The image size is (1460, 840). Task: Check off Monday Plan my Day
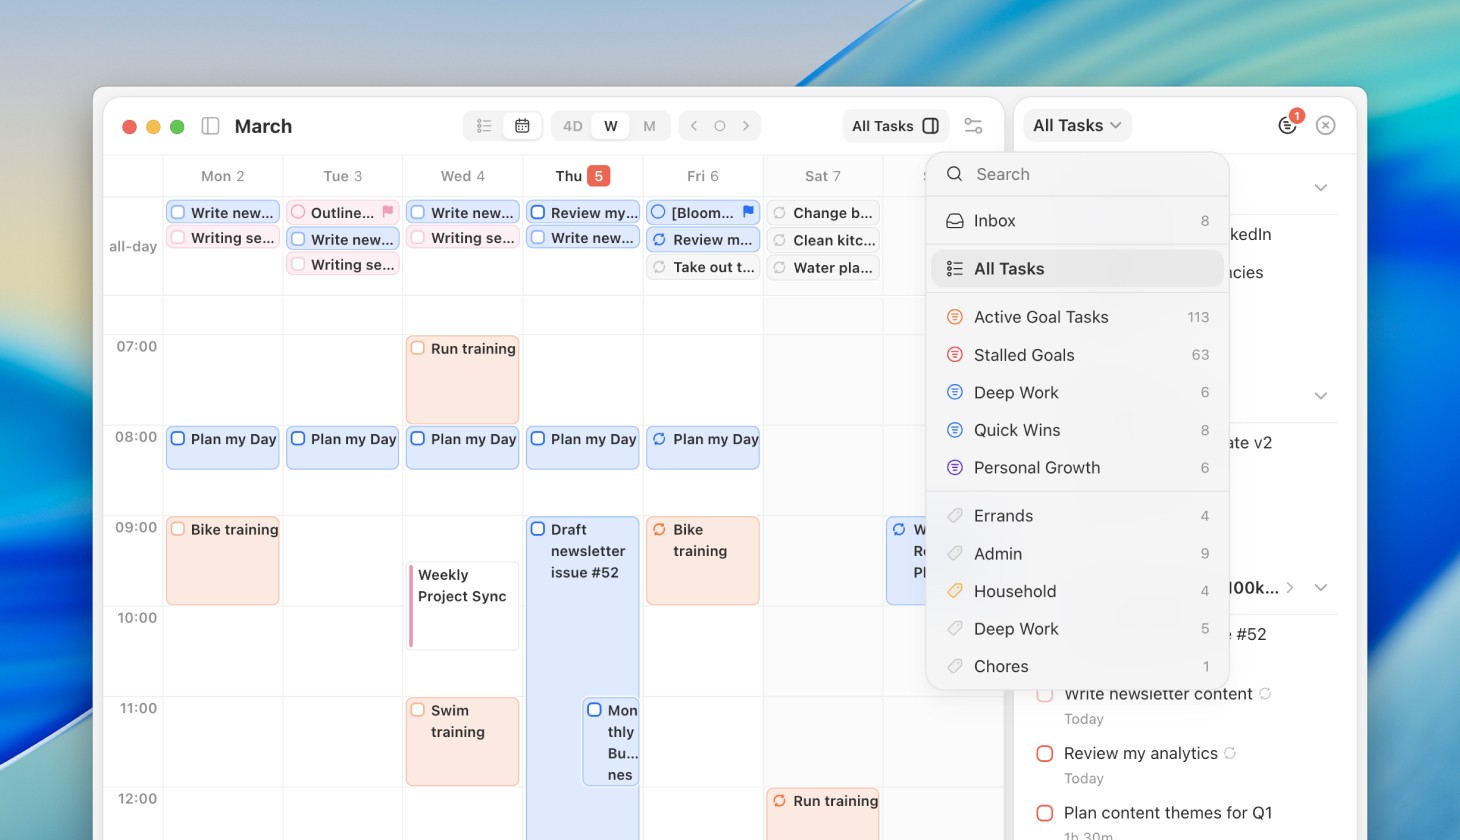click(x=178, y=439)
